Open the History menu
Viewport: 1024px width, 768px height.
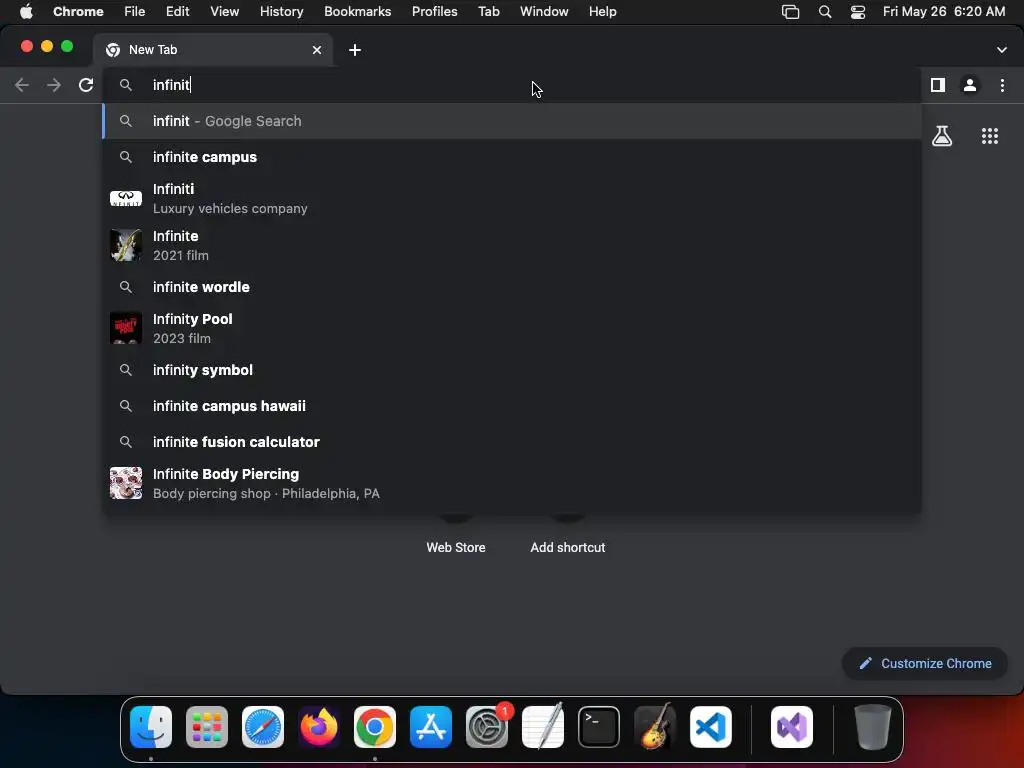(x=281, y=12)
